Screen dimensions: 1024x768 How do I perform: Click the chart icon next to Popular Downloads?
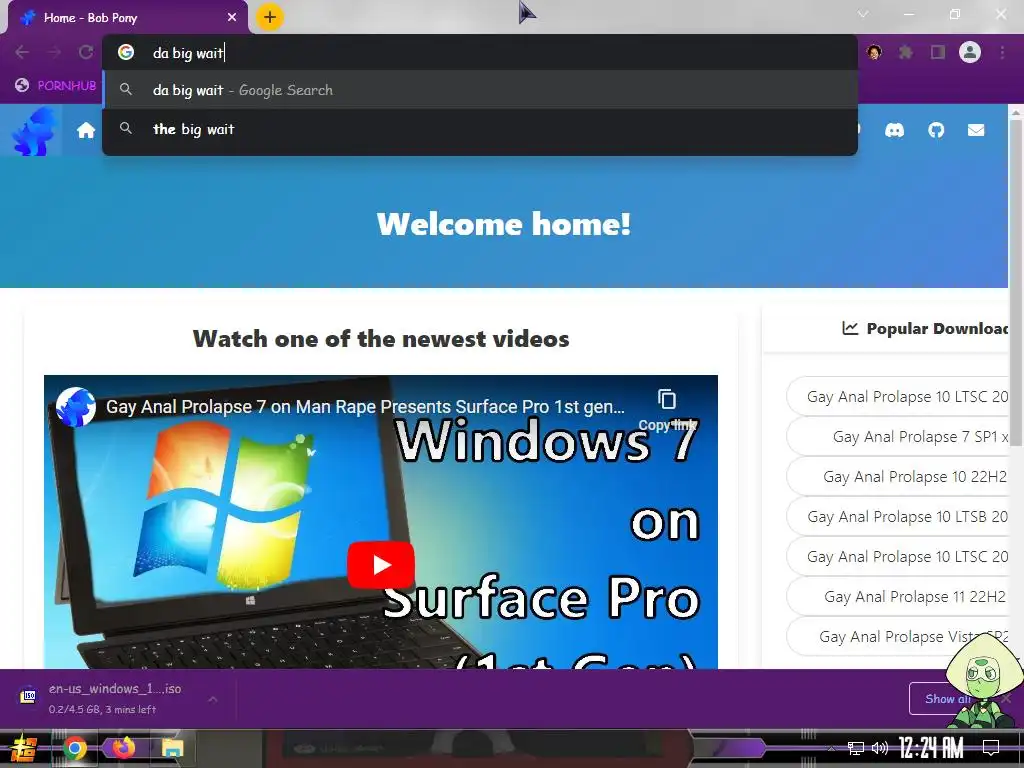click(x=850, y=328)
